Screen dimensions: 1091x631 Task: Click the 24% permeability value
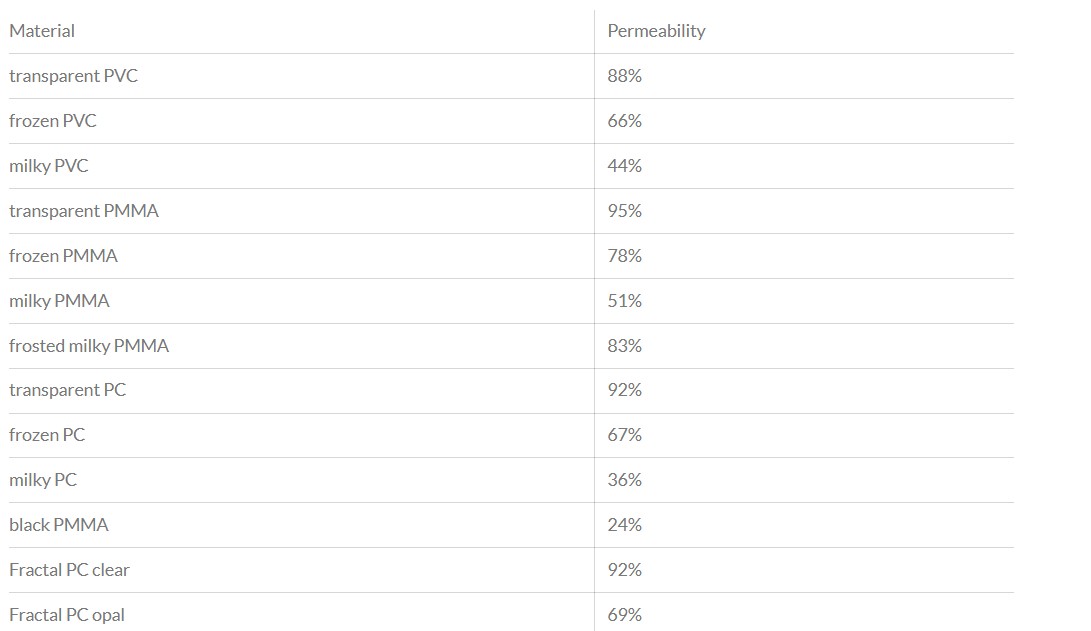[624, 525]
